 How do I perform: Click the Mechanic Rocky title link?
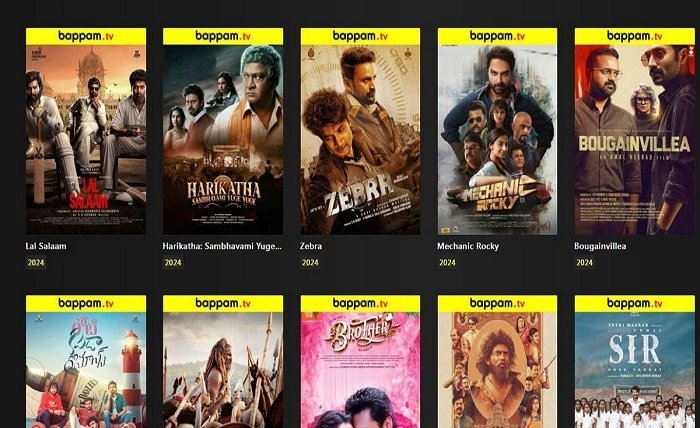coord(468,246)
